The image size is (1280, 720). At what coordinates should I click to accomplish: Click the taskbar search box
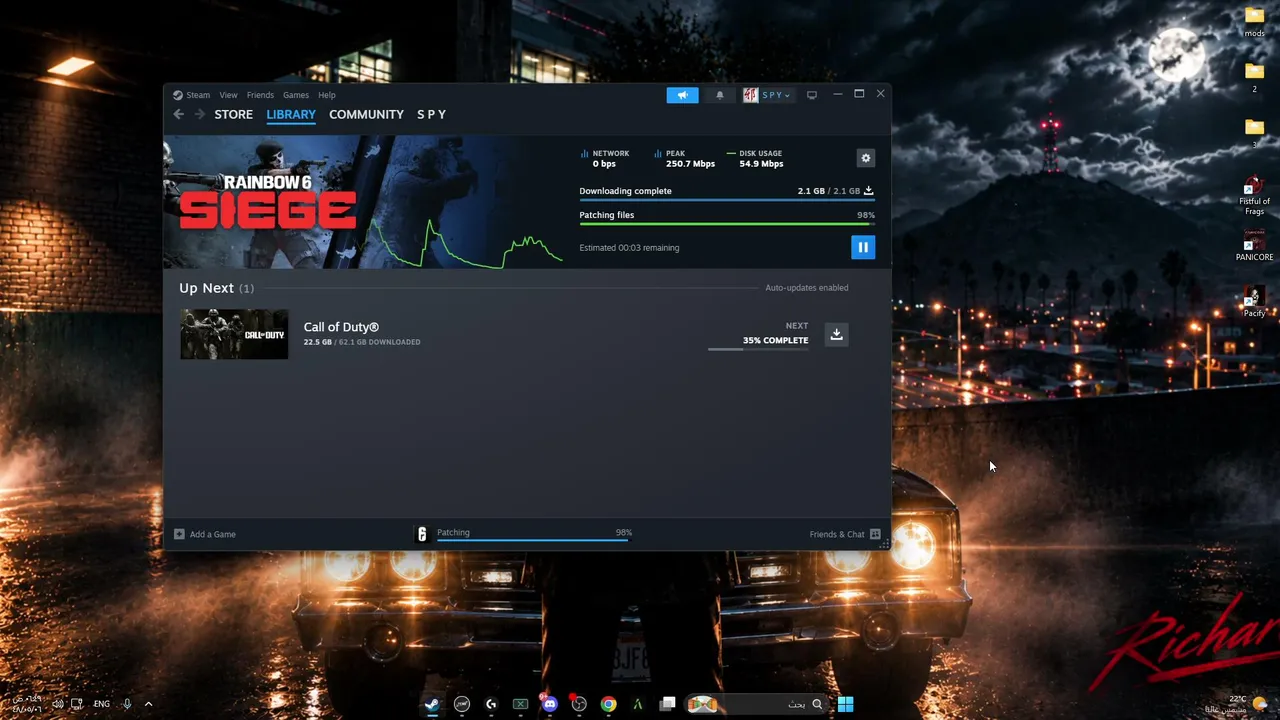755,704
